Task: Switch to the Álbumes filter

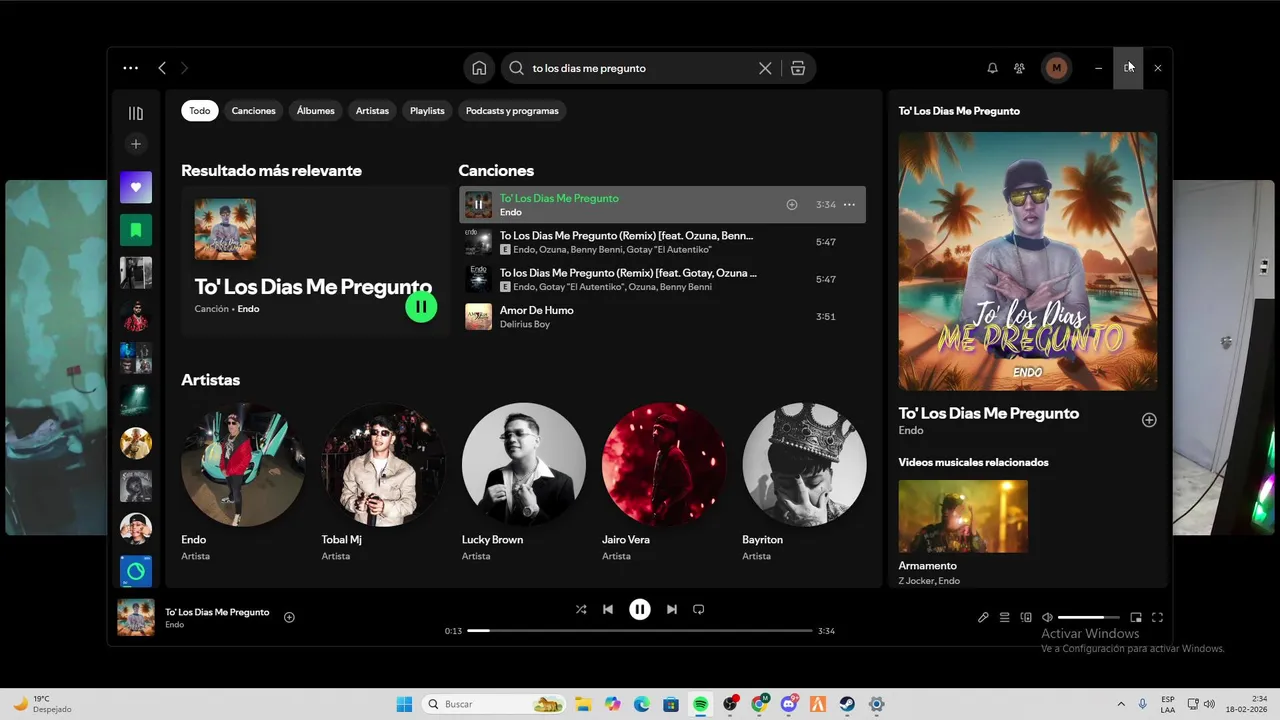Action: [315, 111]
